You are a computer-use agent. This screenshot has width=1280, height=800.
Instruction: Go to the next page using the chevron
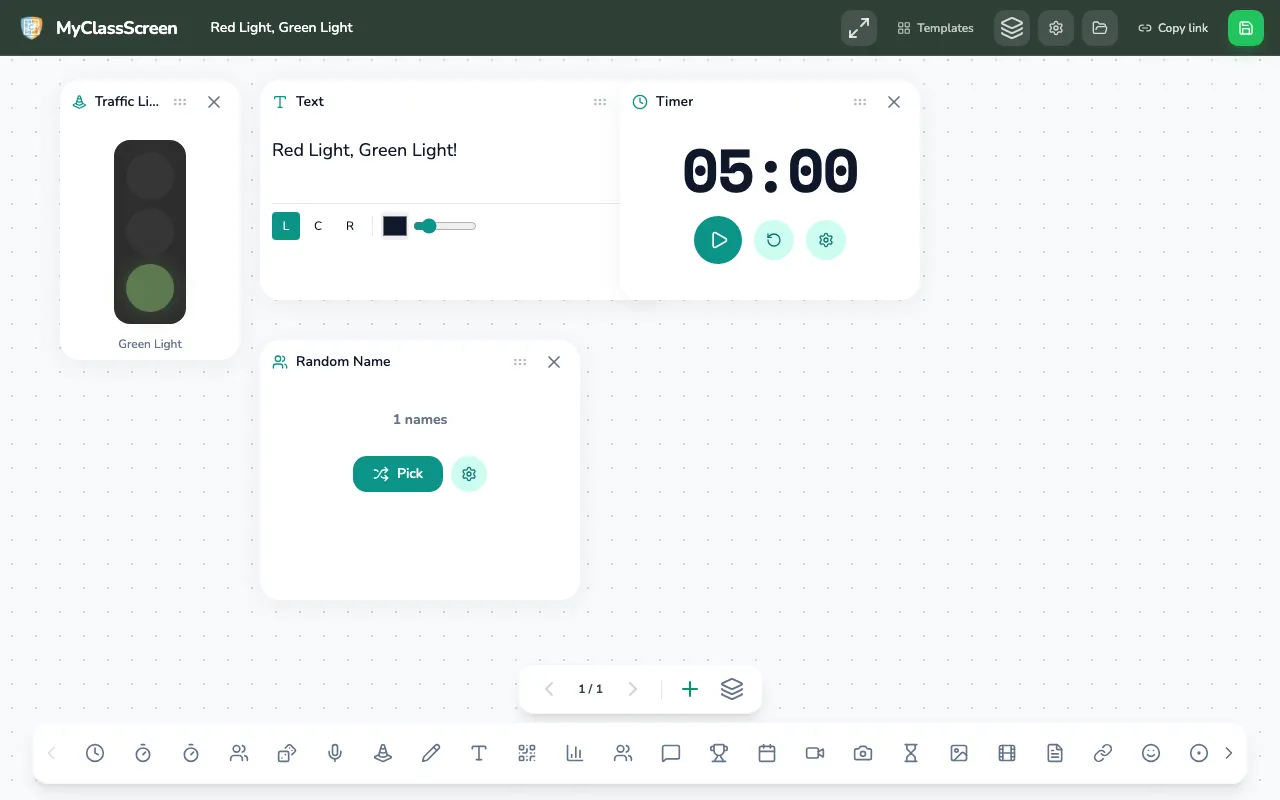[632, 689]
